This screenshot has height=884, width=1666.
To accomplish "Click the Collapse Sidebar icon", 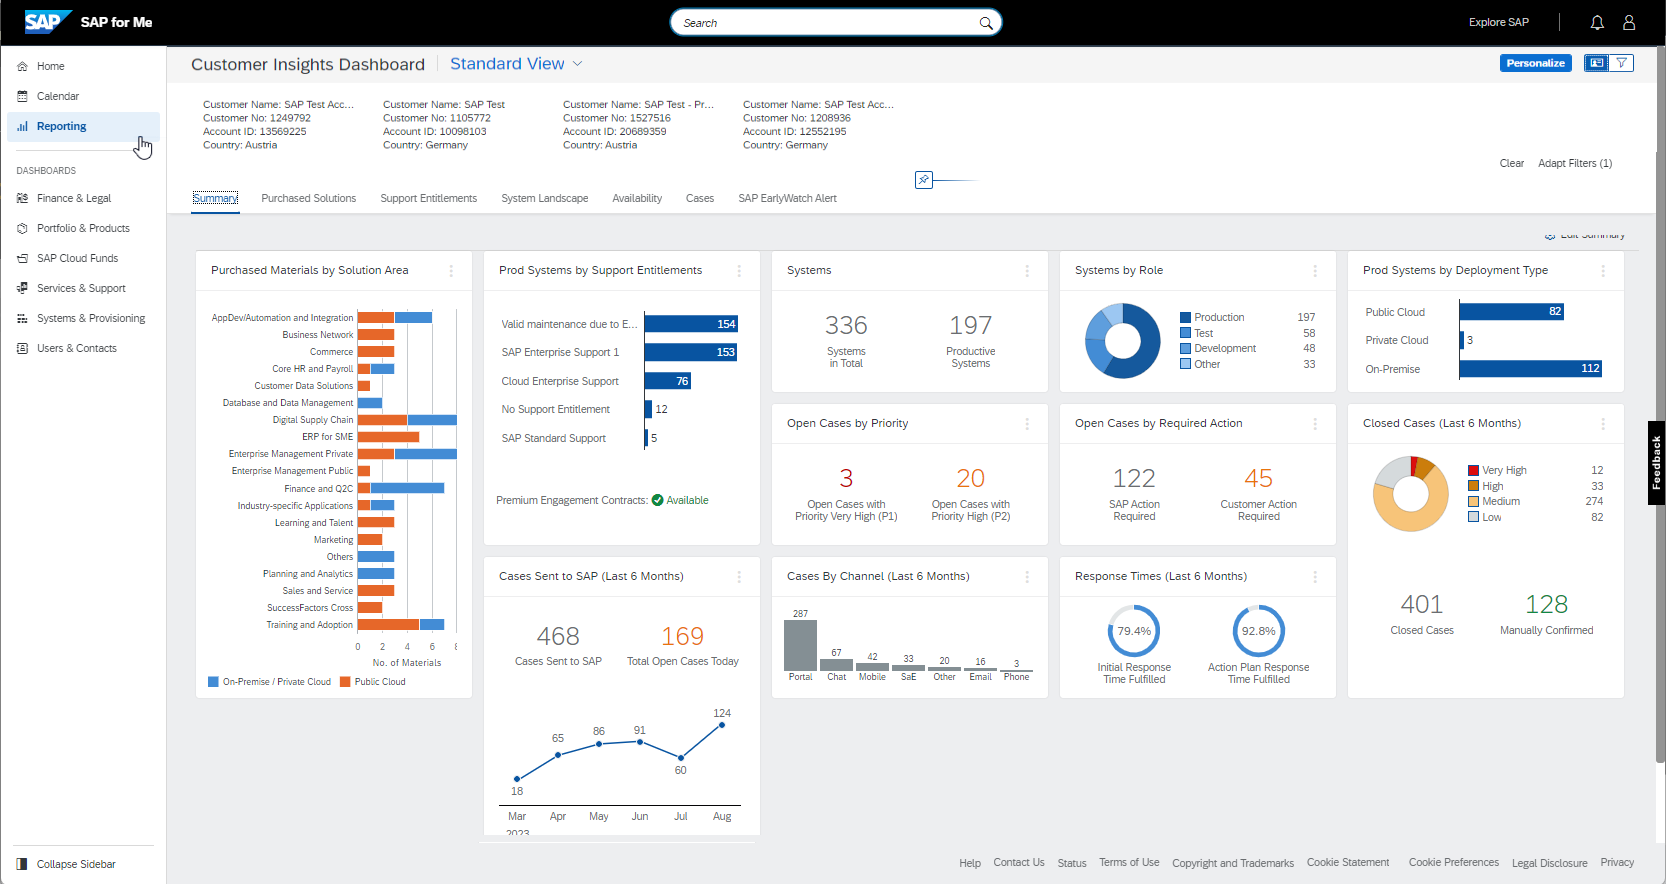I will pyautogui.click(x=22, y=864).
